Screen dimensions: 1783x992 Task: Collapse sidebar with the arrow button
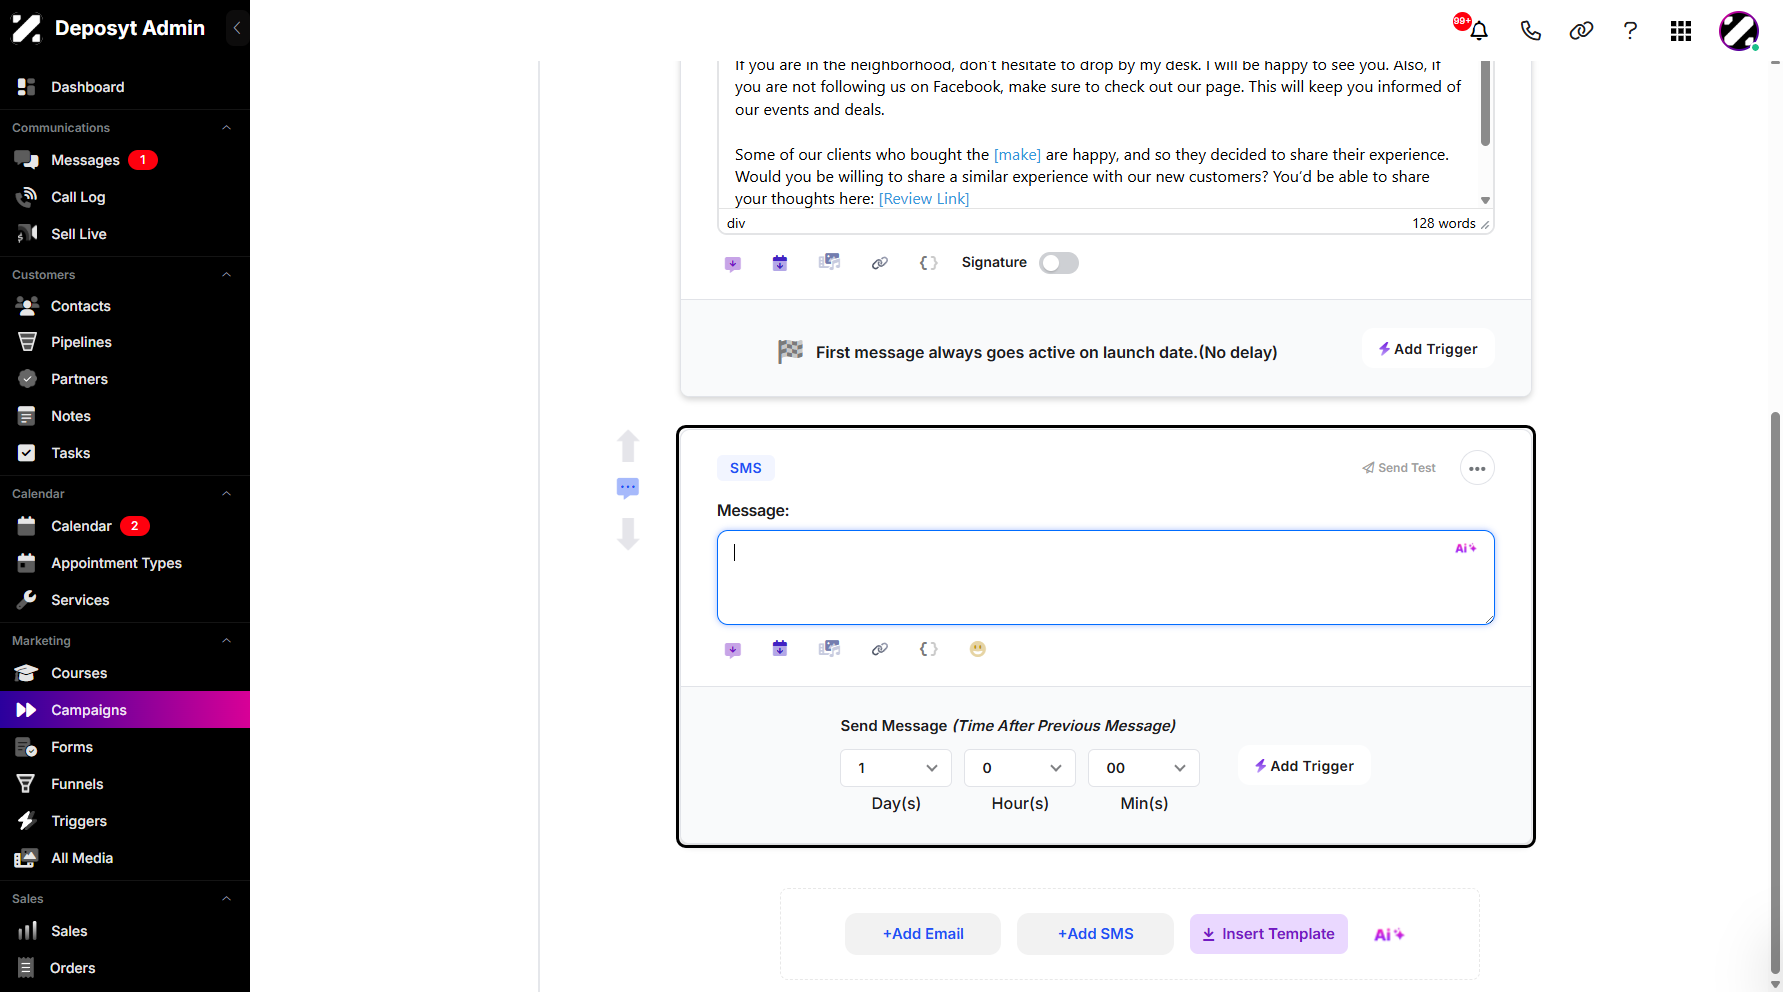(237, 28)
